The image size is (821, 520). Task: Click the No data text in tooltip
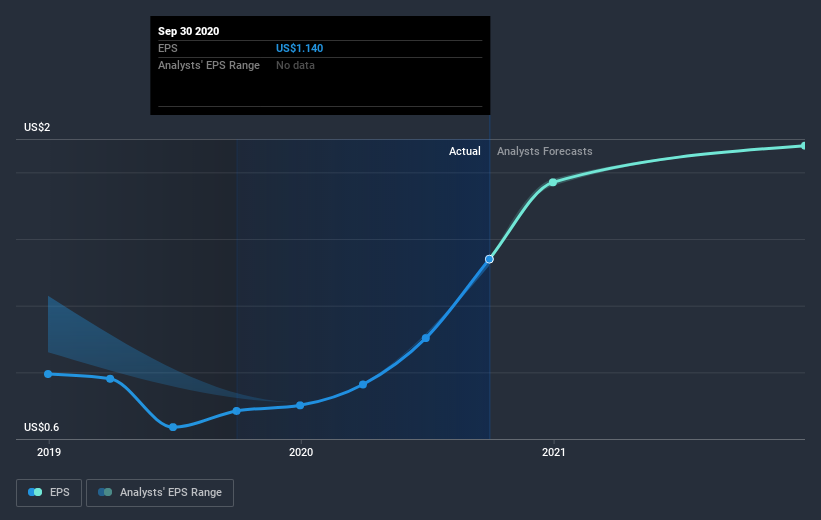coord(295,65)
